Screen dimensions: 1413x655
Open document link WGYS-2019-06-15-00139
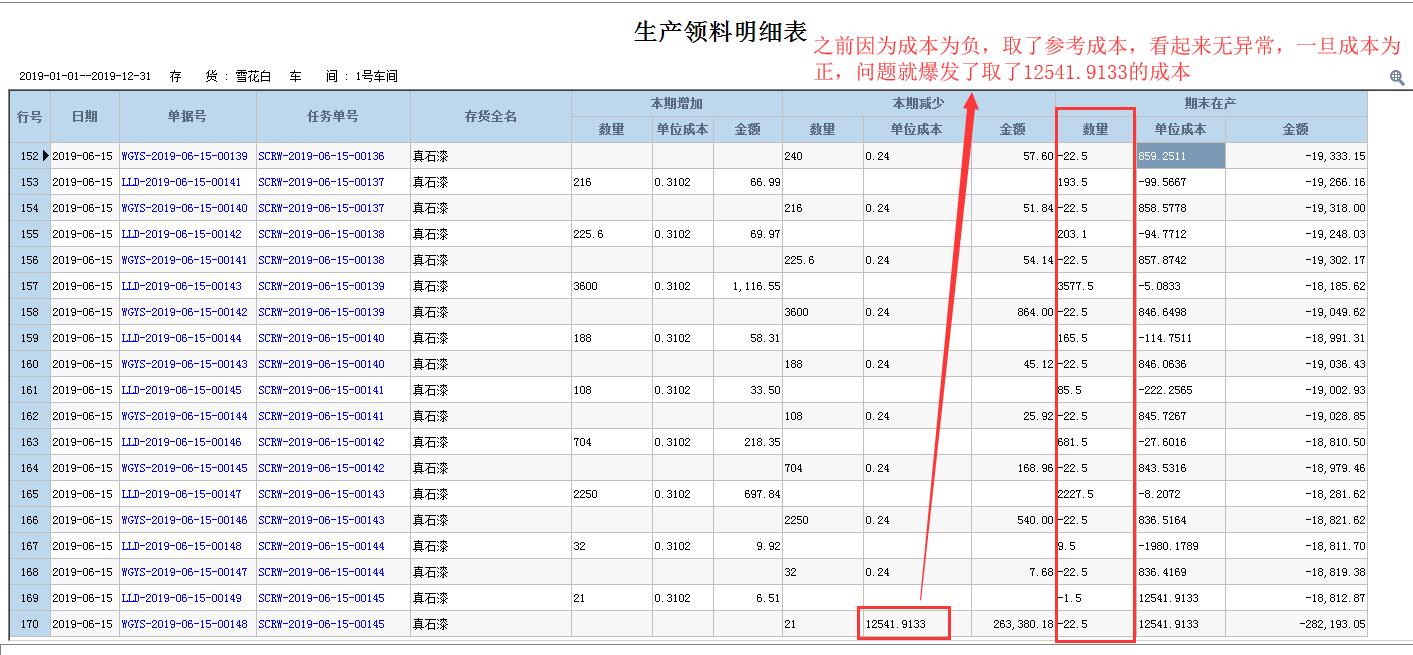tap(183, 156)
